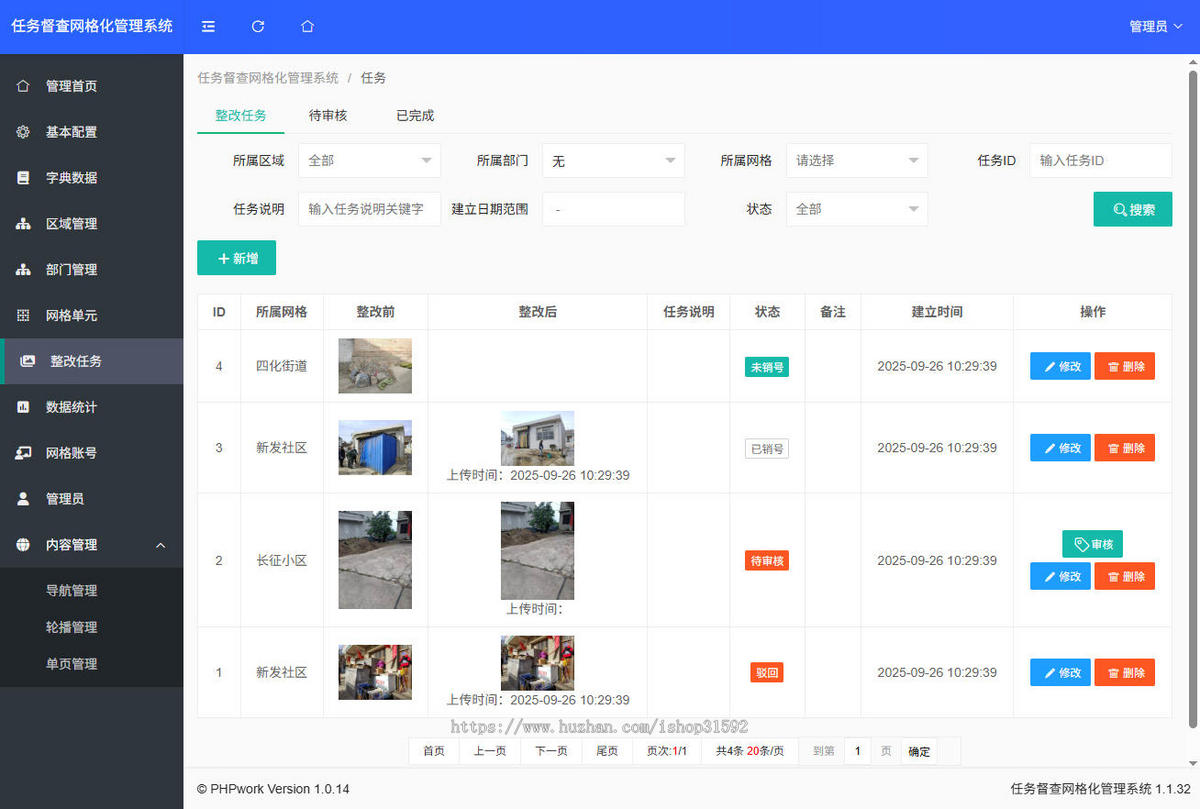Viewport: 1200px width, 809px height.
Task: Click 删除 for 长征小区 row
Action: click(1125, 576)
